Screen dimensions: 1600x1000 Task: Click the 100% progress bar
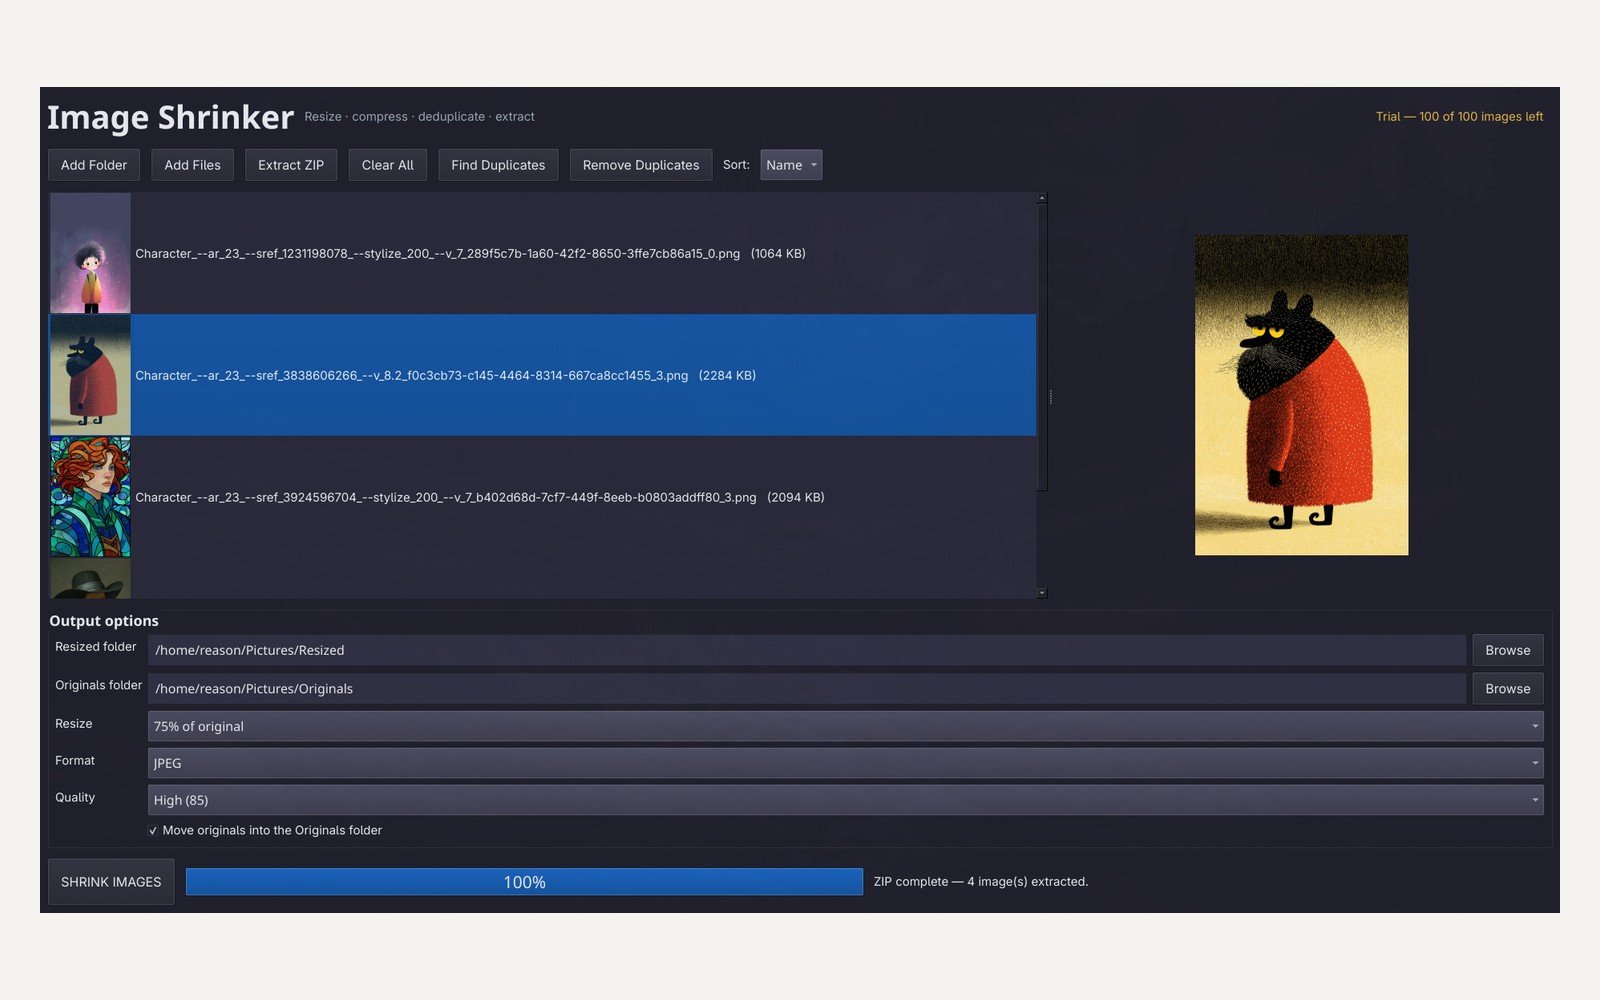click(524, 882)
